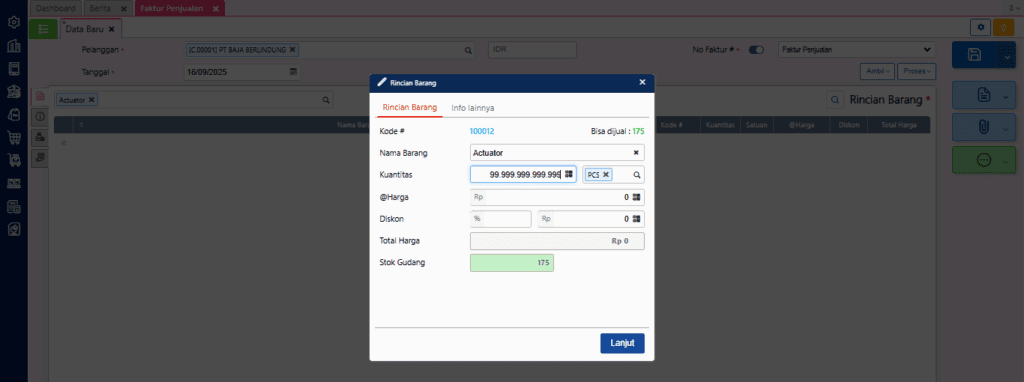Switch to the Info lainnya tab
The width and height of the screenshot is (1024, 382).
[x=473, y=108]
